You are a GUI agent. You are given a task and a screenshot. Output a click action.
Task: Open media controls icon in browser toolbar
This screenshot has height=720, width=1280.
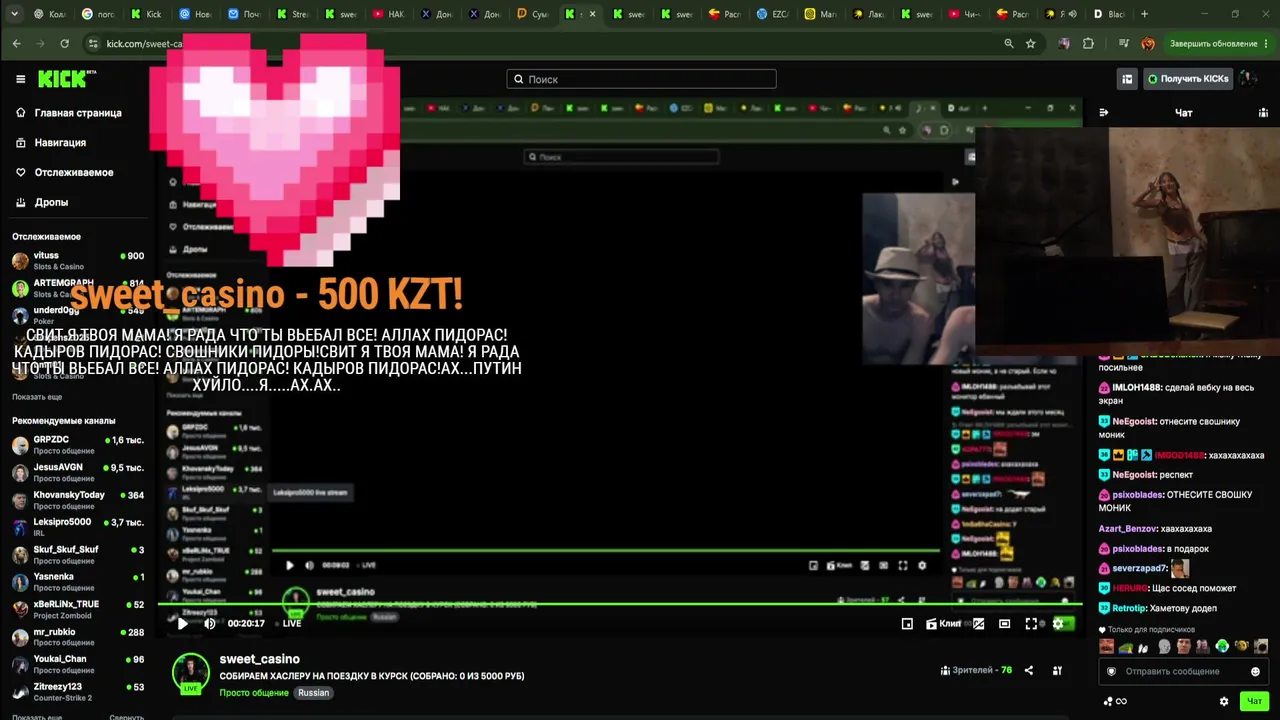tap(1125, 44)
